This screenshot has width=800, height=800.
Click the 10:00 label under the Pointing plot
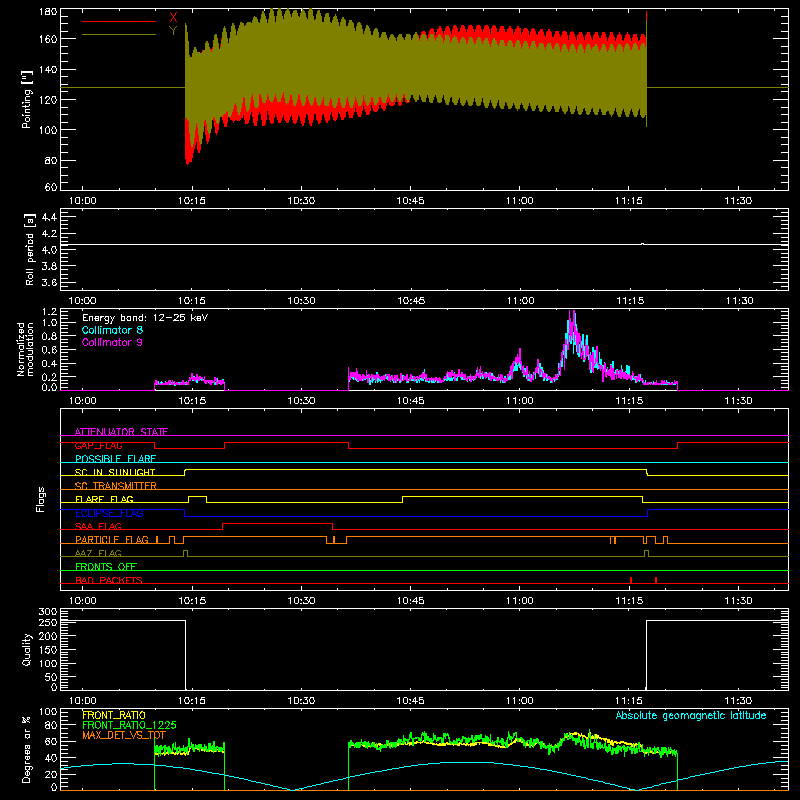tap(82, 201)
